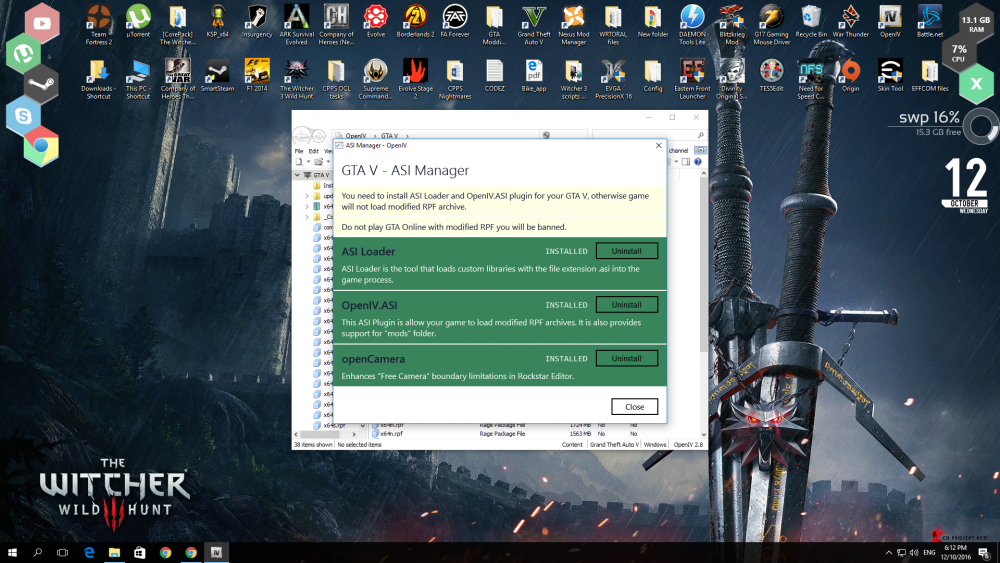Open Recycle Bin desktop icon
Screen dimensions: 1000x563
pyautogui.click(x=811, y=22)
